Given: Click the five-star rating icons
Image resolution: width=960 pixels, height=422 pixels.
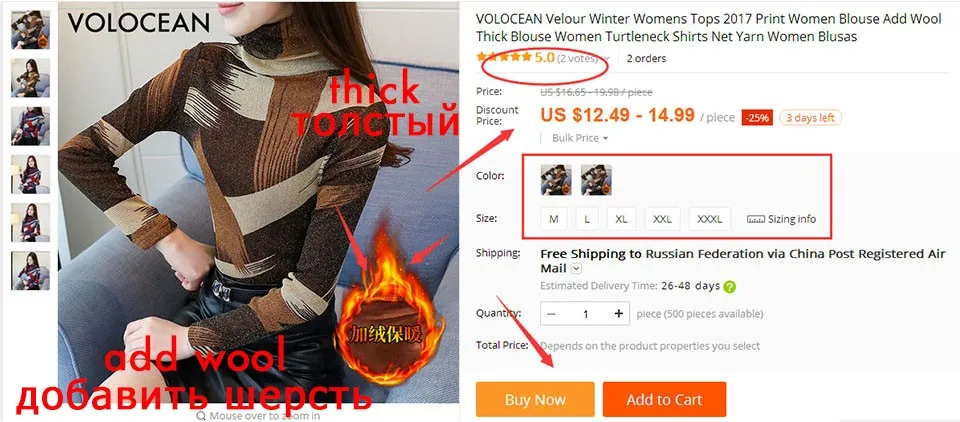Looking at the screenshot, I should pyautogui.click(x=504, y=58).
